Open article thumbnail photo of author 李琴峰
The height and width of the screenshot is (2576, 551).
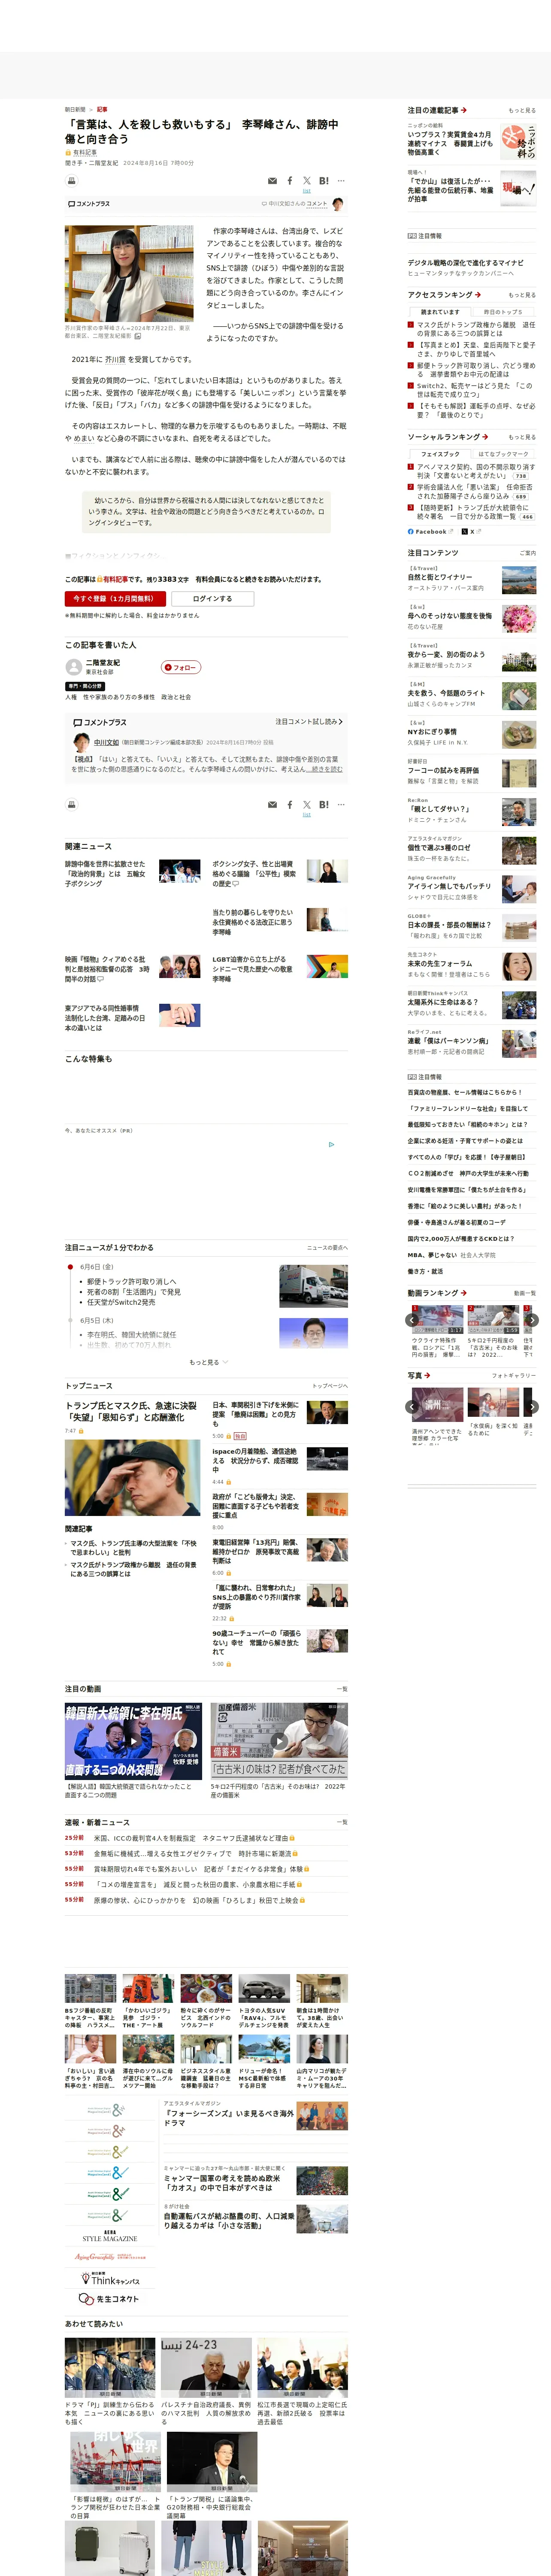click(x=129, y=273)
